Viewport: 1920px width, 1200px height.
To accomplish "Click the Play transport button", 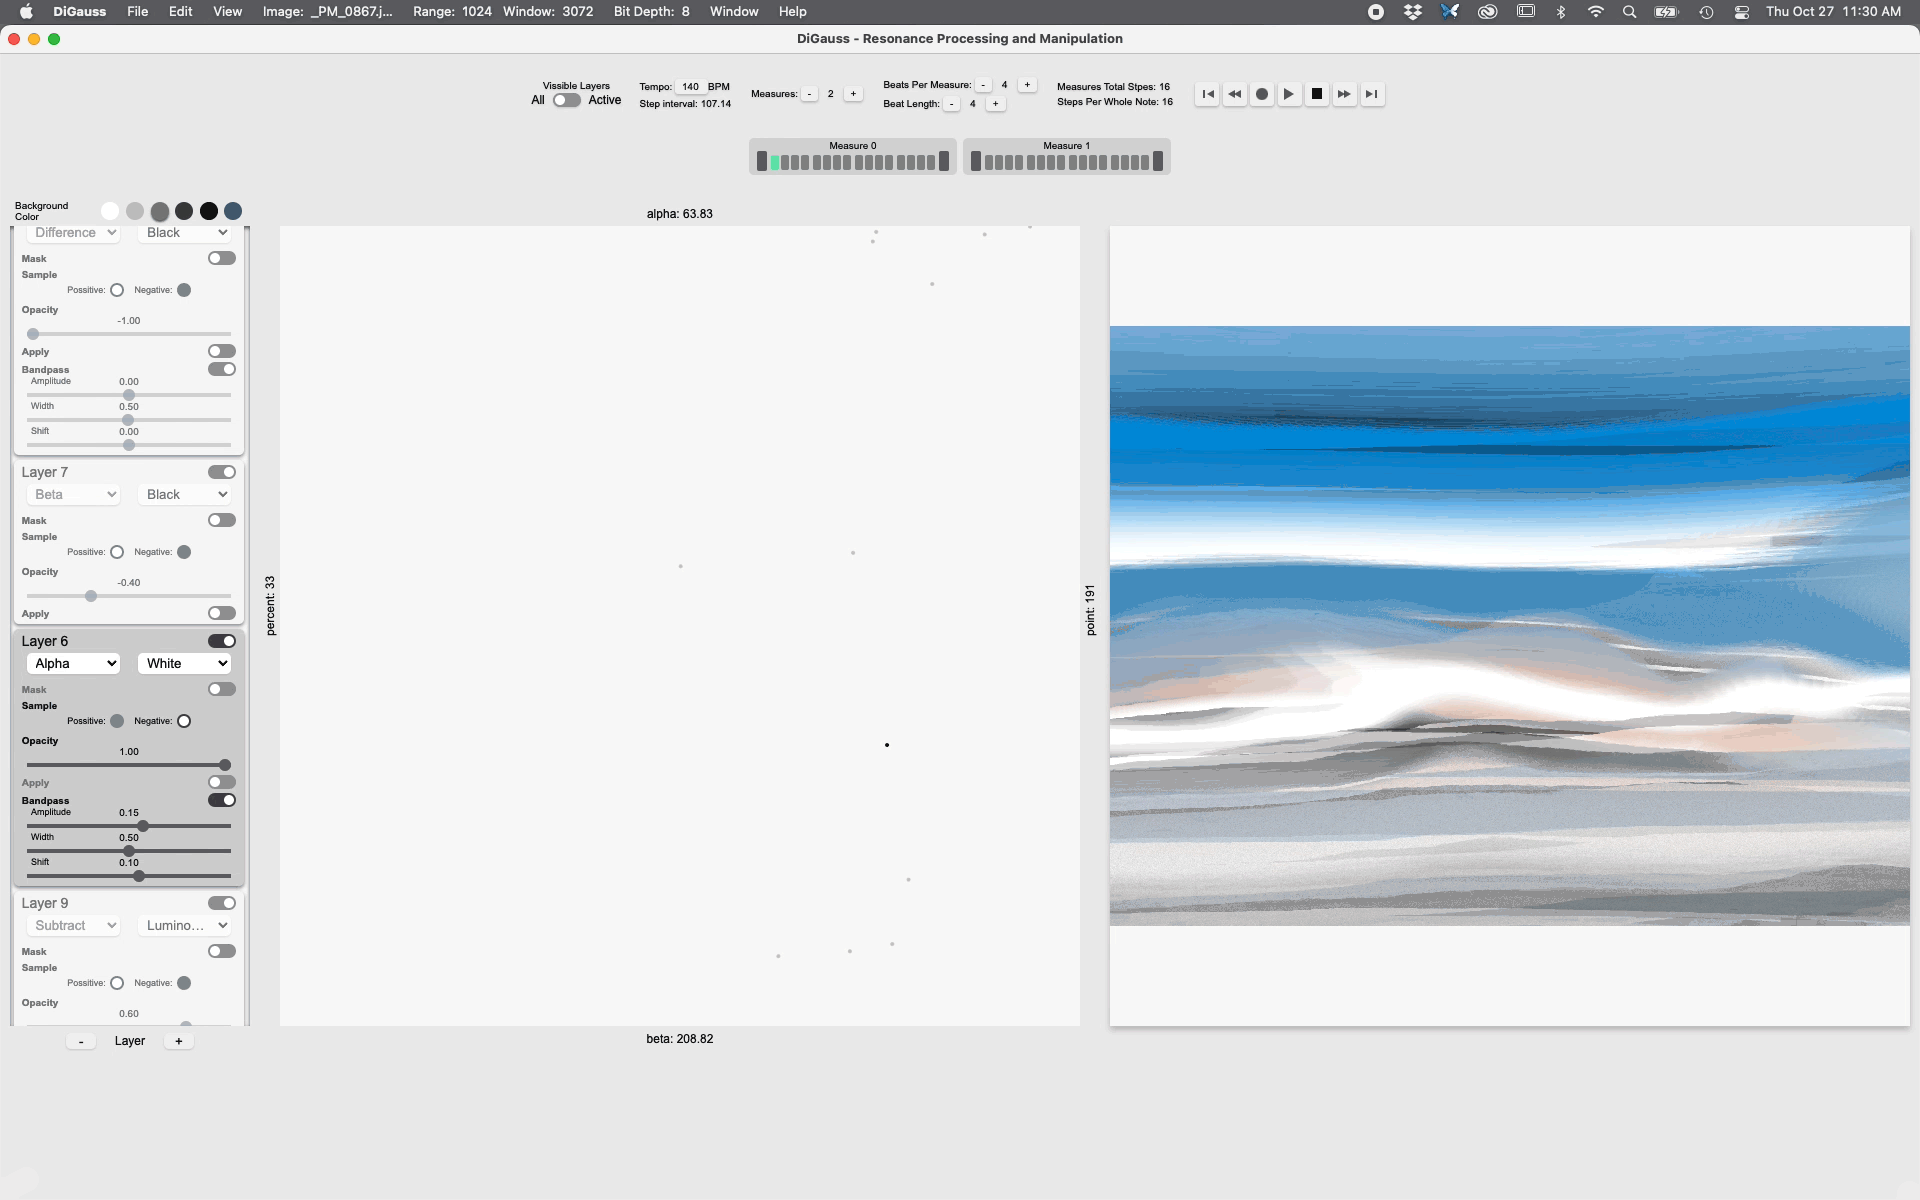I will (1289, 94).
